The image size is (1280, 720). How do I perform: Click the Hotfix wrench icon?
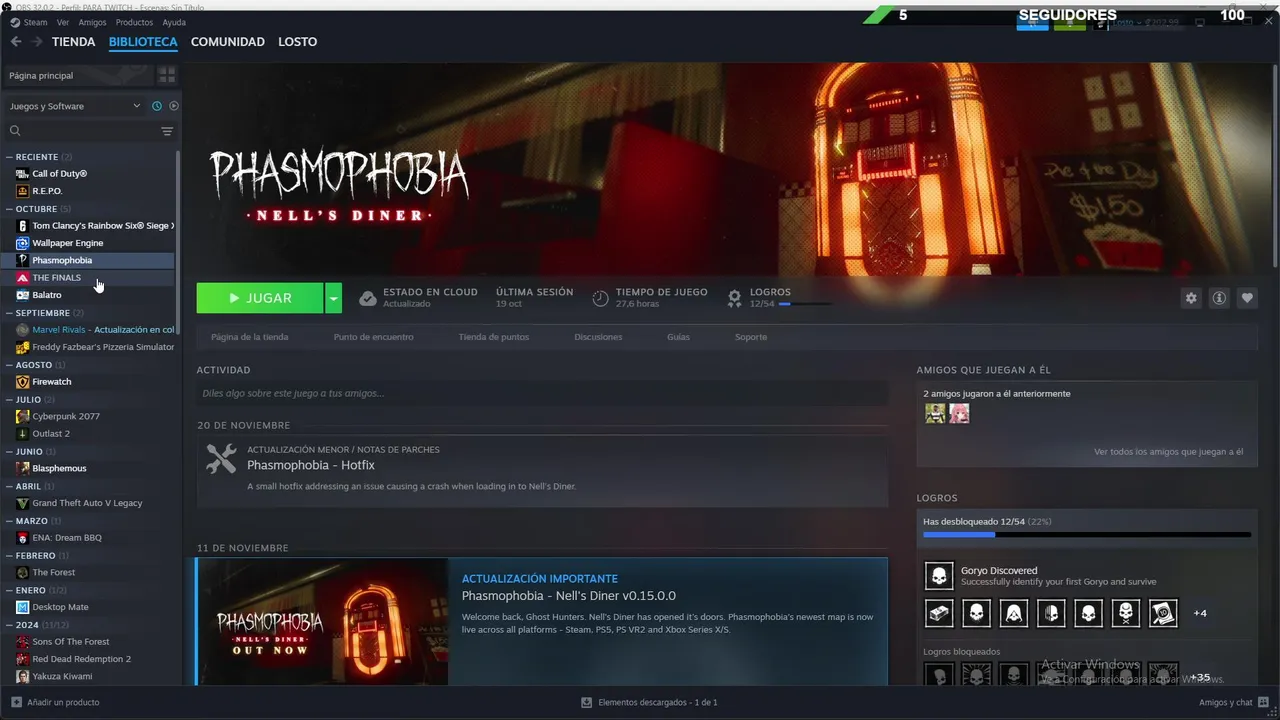click(221, 459)
